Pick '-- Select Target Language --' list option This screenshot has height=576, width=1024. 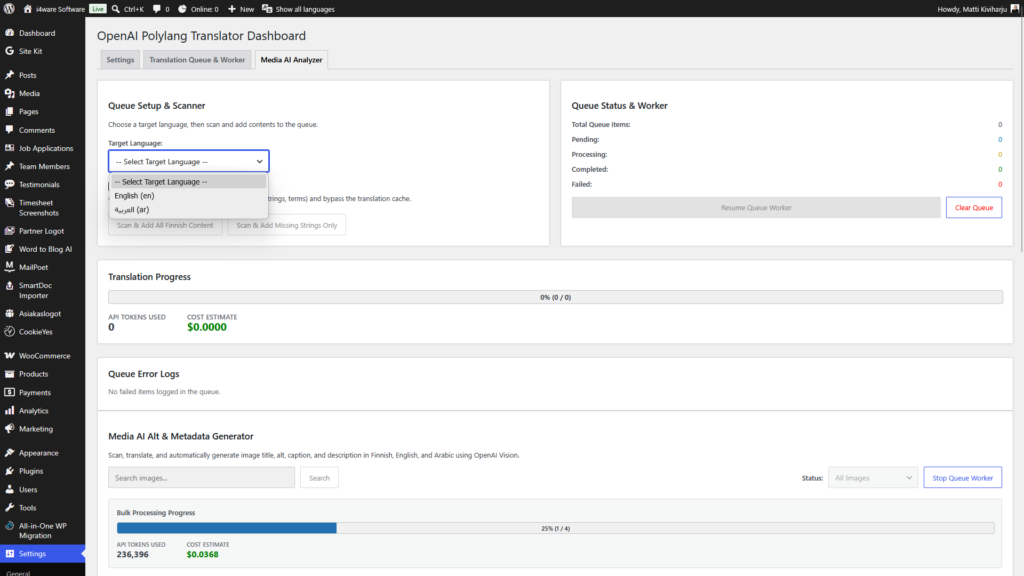point(189,182)
